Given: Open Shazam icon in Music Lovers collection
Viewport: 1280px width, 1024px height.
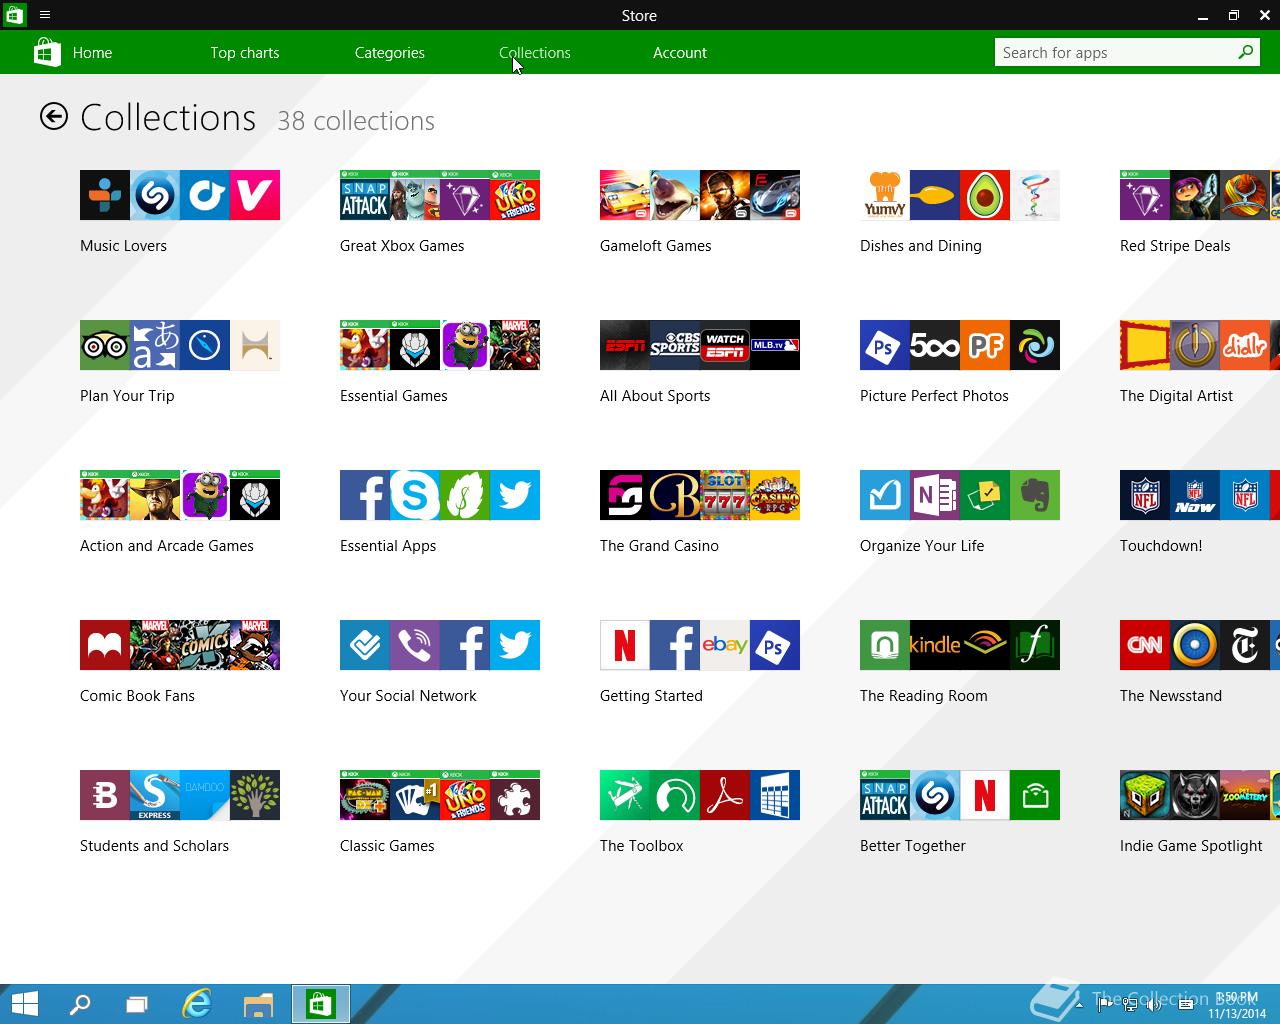Looking at the screenshot, I should point(155,195).
